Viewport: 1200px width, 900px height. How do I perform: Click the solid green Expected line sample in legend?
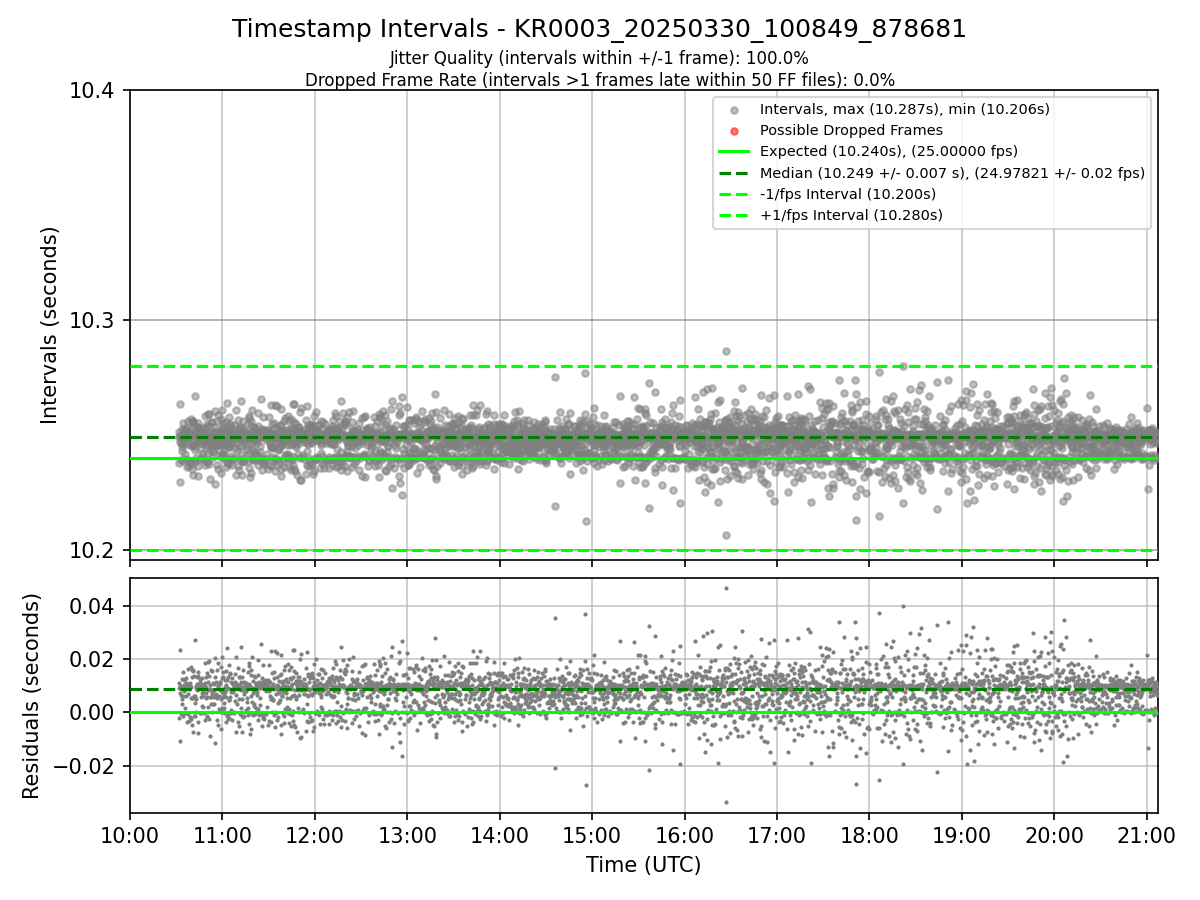(x=734, y=152)
